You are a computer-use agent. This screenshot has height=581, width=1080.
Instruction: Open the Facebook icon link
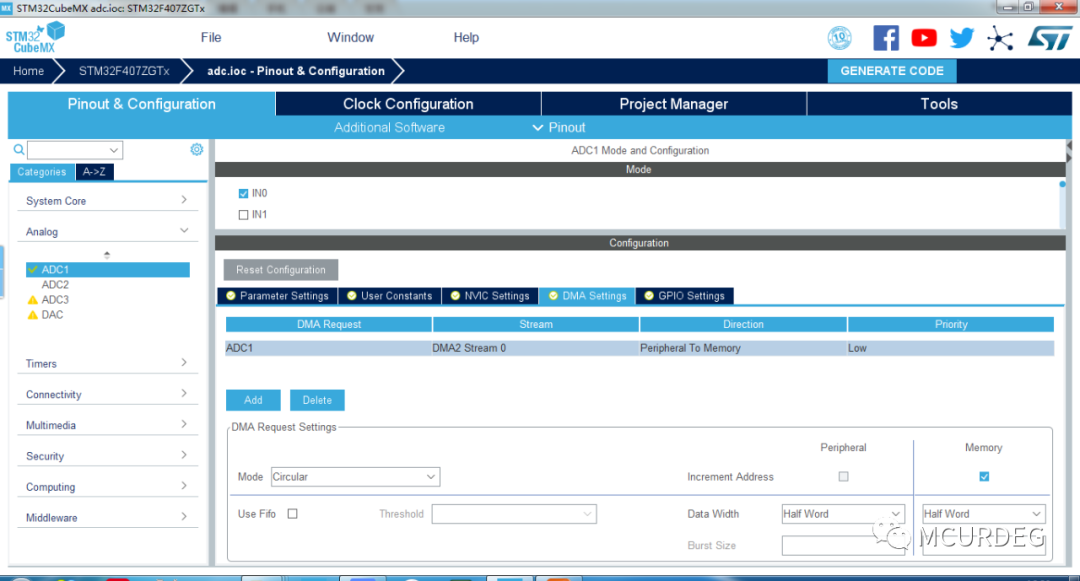pos(886,38)
